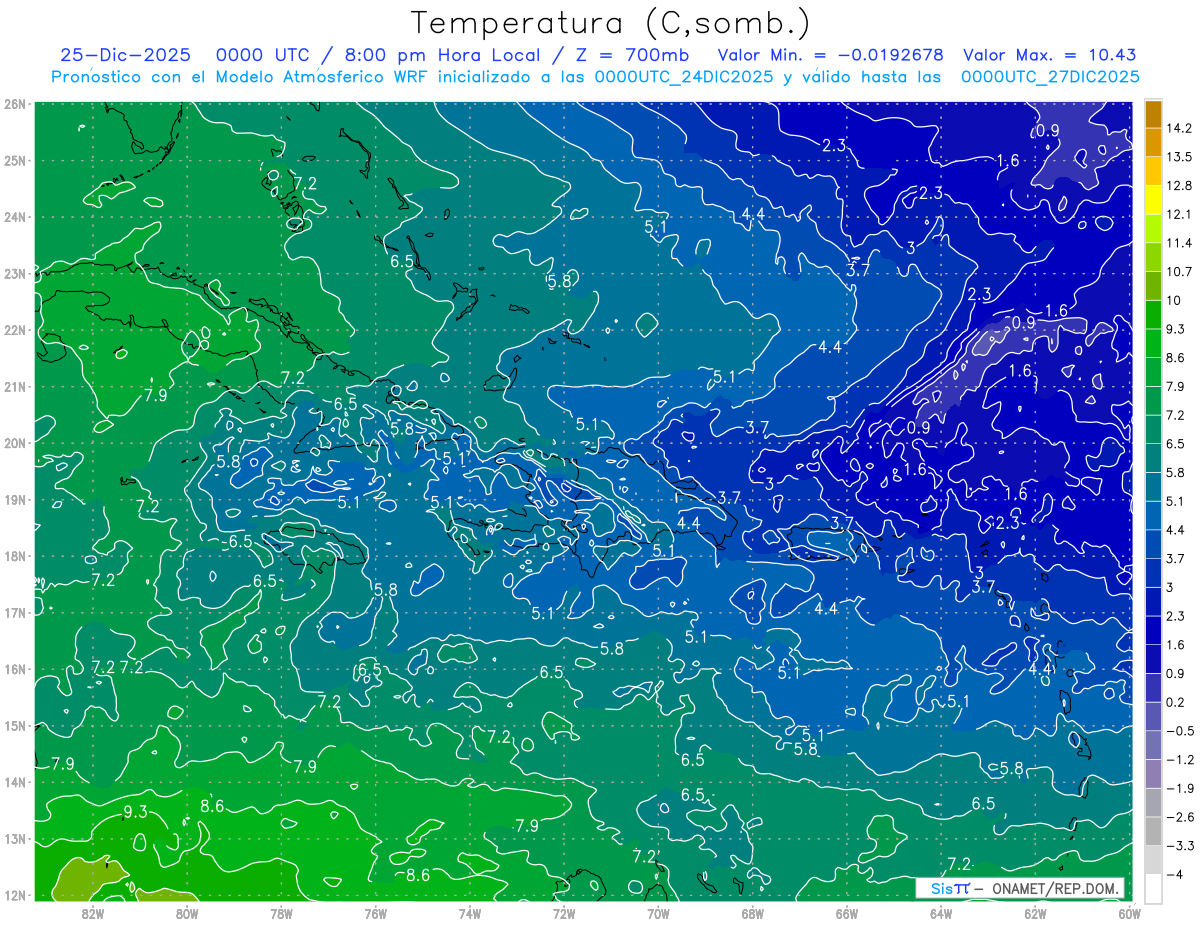Select the date text 25-Dic-2025
Screen dimensions: 1200x927
tap(125, 55)
